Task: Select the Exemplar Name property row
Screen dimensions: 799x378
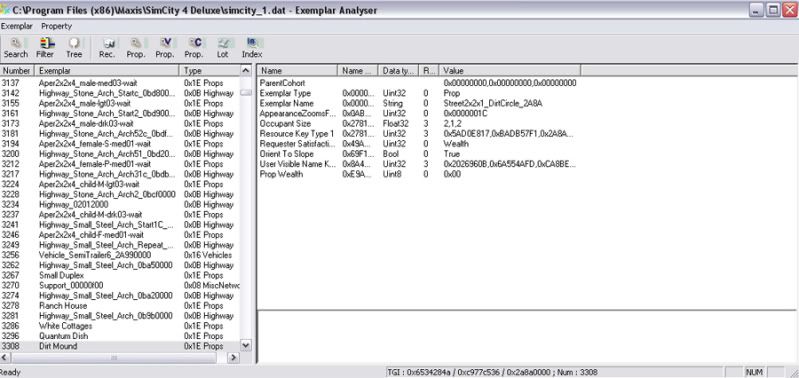Action: coord(418,103)
